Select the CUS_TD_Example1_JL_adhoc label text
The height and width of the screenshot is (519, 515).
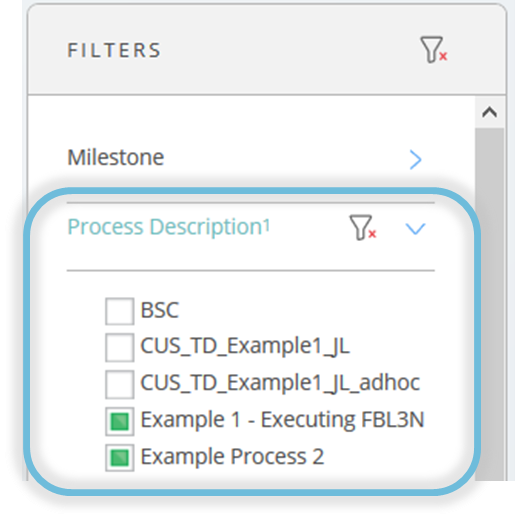pyautogui.click(x=280, y=383)
